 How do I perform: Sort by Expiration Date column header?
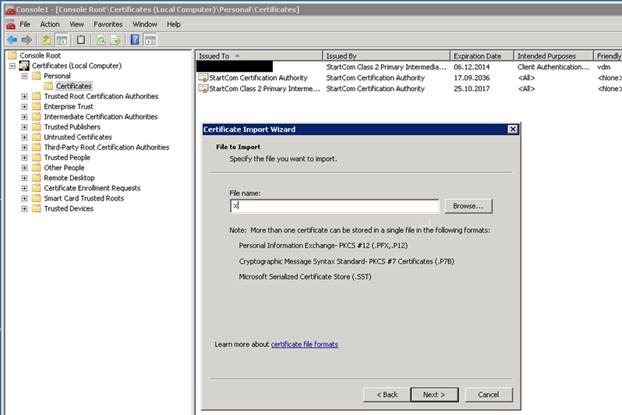point(476,57)
